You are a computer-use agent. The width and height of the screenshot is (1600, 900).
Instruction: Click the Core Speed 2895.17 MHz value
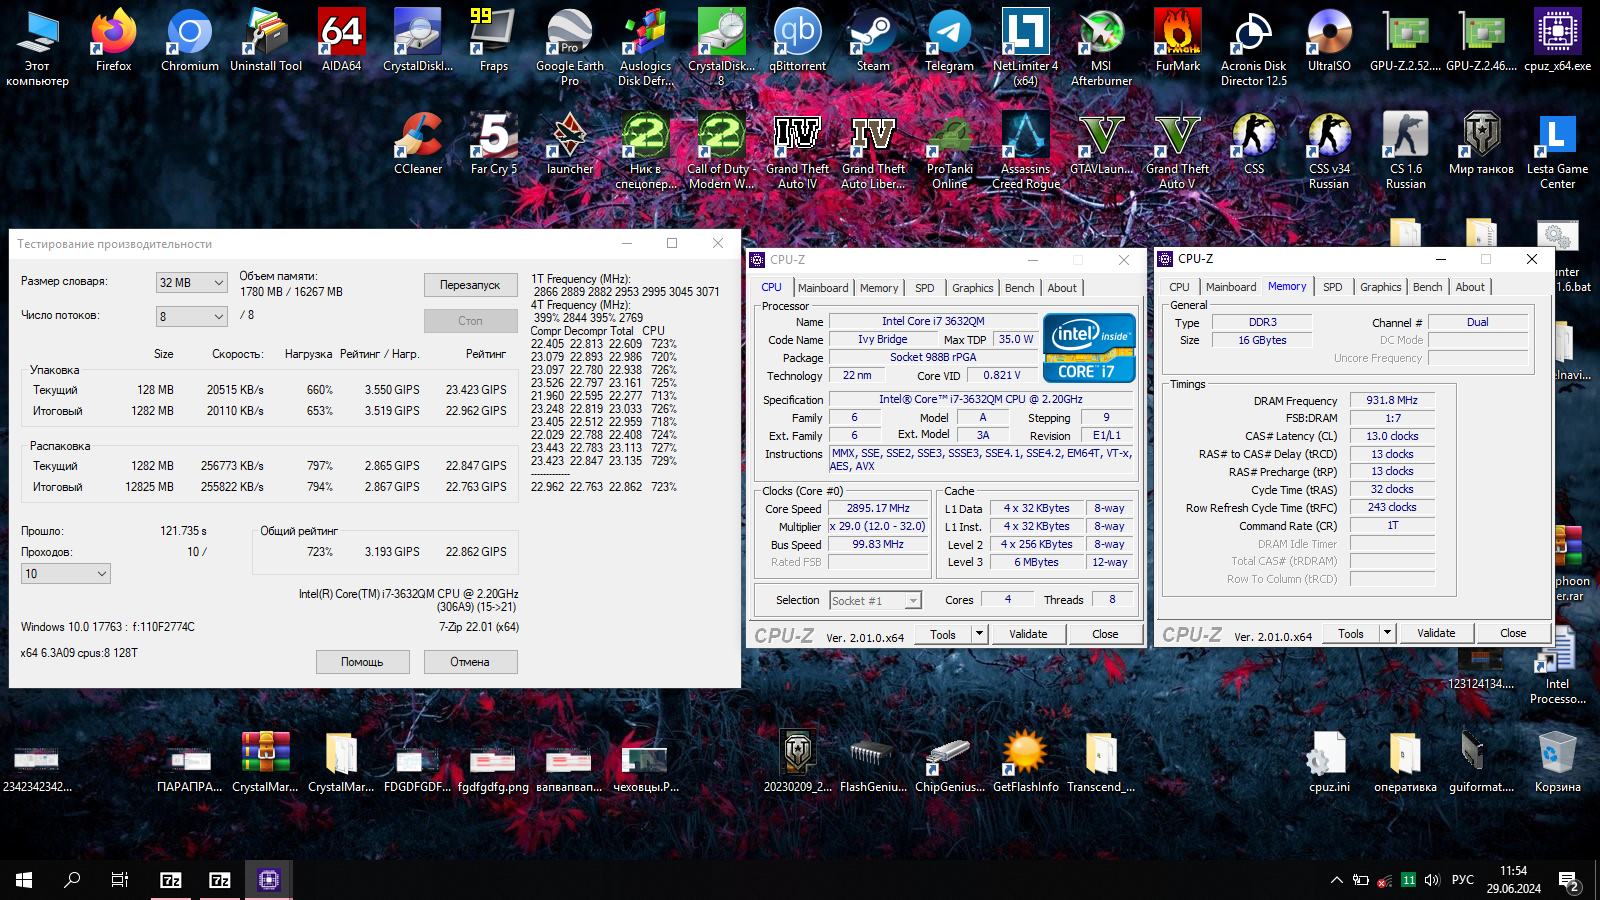(878, 508)
